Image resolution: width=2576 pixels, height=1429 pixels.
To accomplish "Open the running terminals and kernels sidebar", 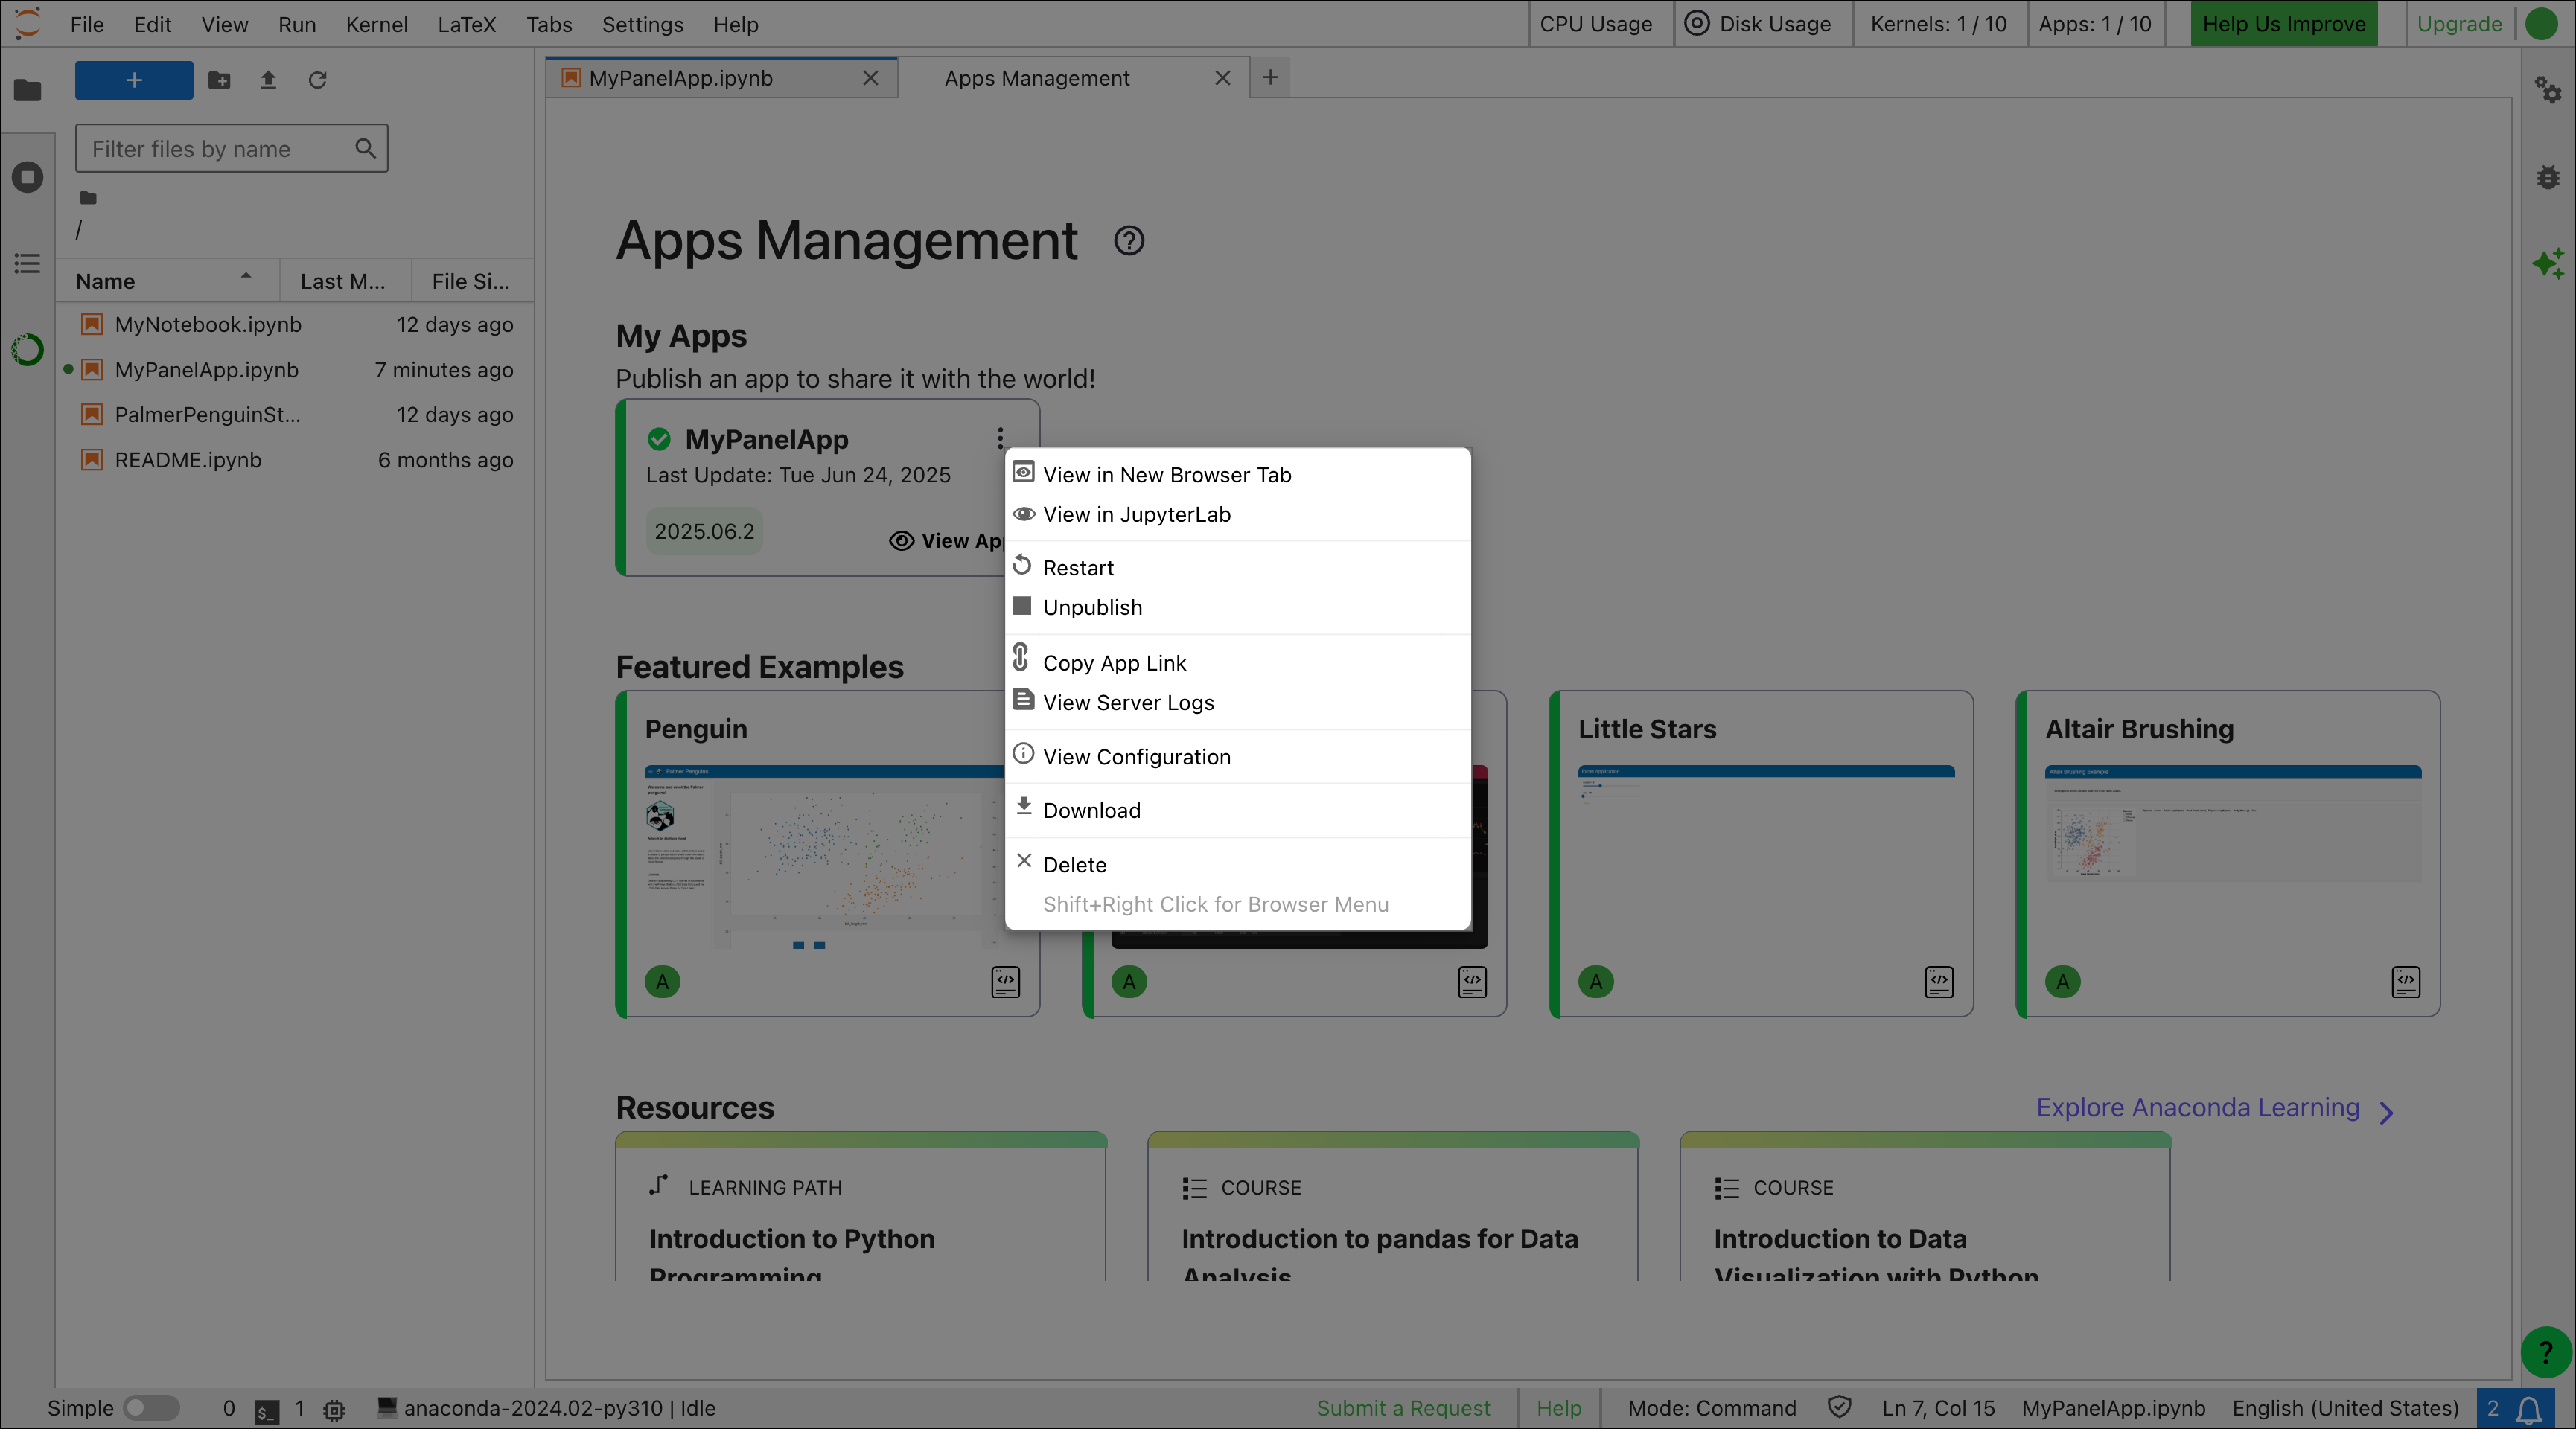I will pos(27,177).
